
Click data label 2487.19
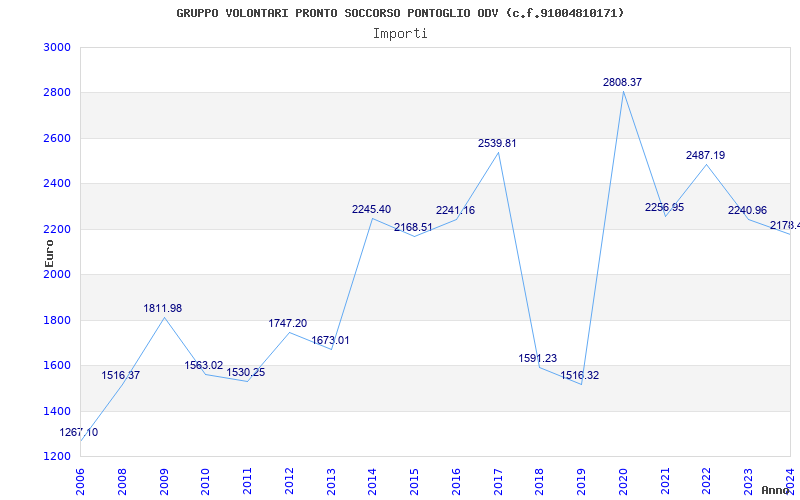[705, 156]
